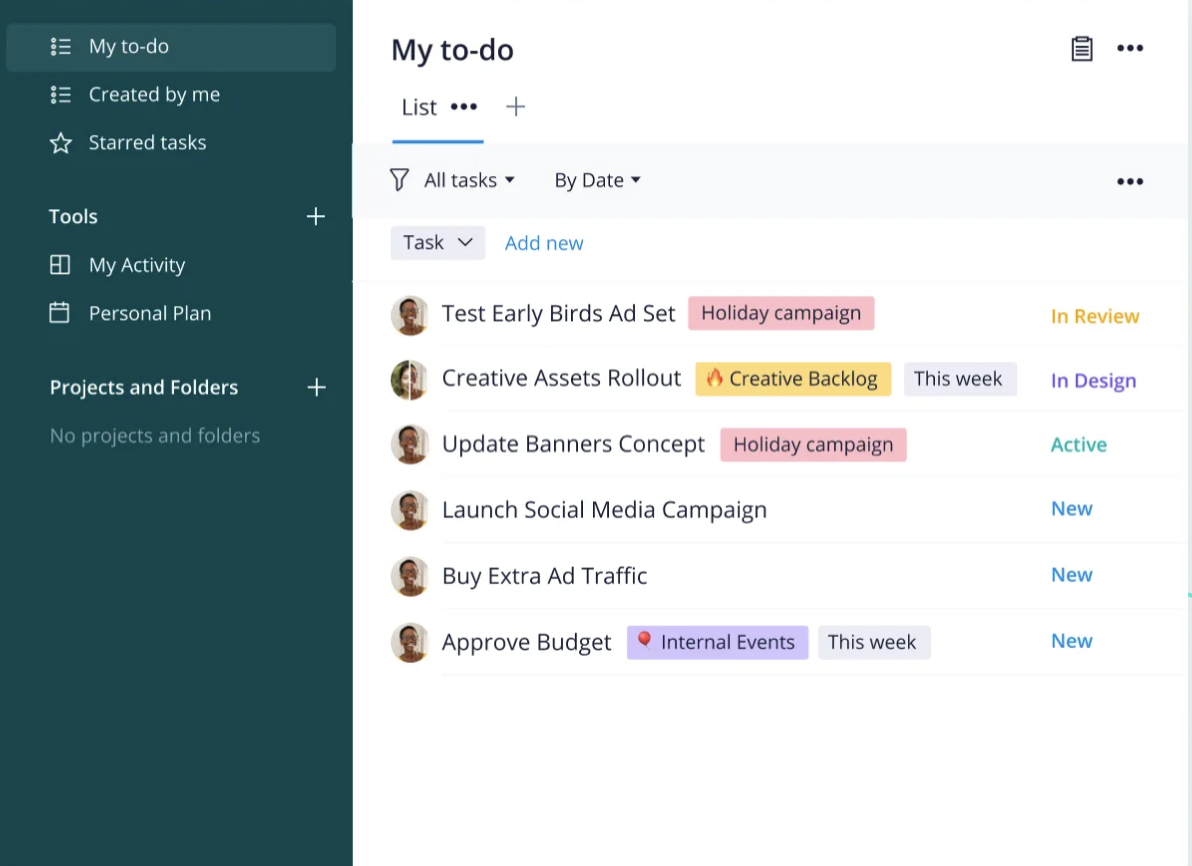Open filter bar more options ellipsis
The height and width of the screenshot is (866, 1192).
(1130, 181)
